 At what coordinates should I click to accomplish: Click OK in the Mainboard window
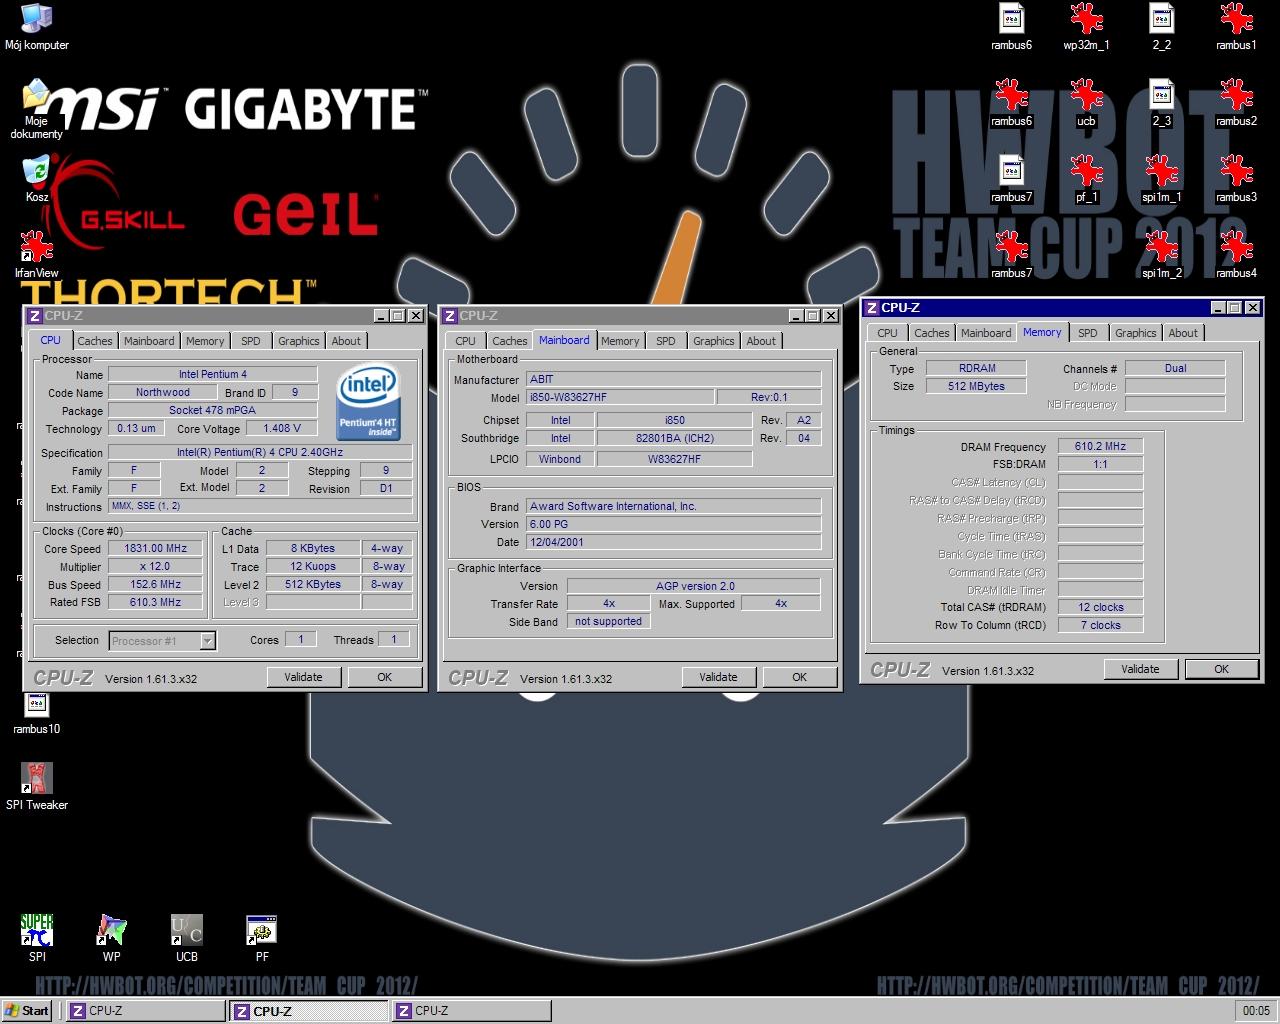(x=799, y=677)
